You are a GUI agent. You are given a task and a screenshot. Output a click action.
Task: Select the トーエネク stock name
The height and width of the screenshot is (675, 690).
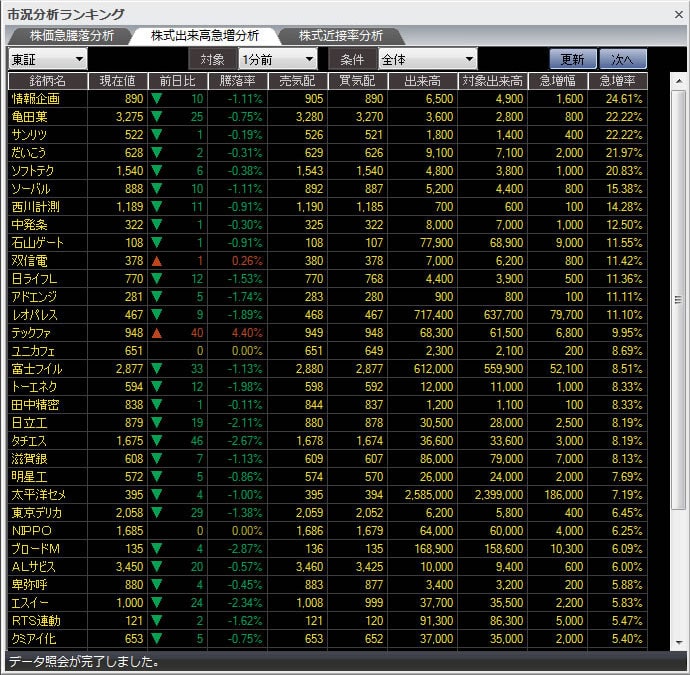[34, 387]
